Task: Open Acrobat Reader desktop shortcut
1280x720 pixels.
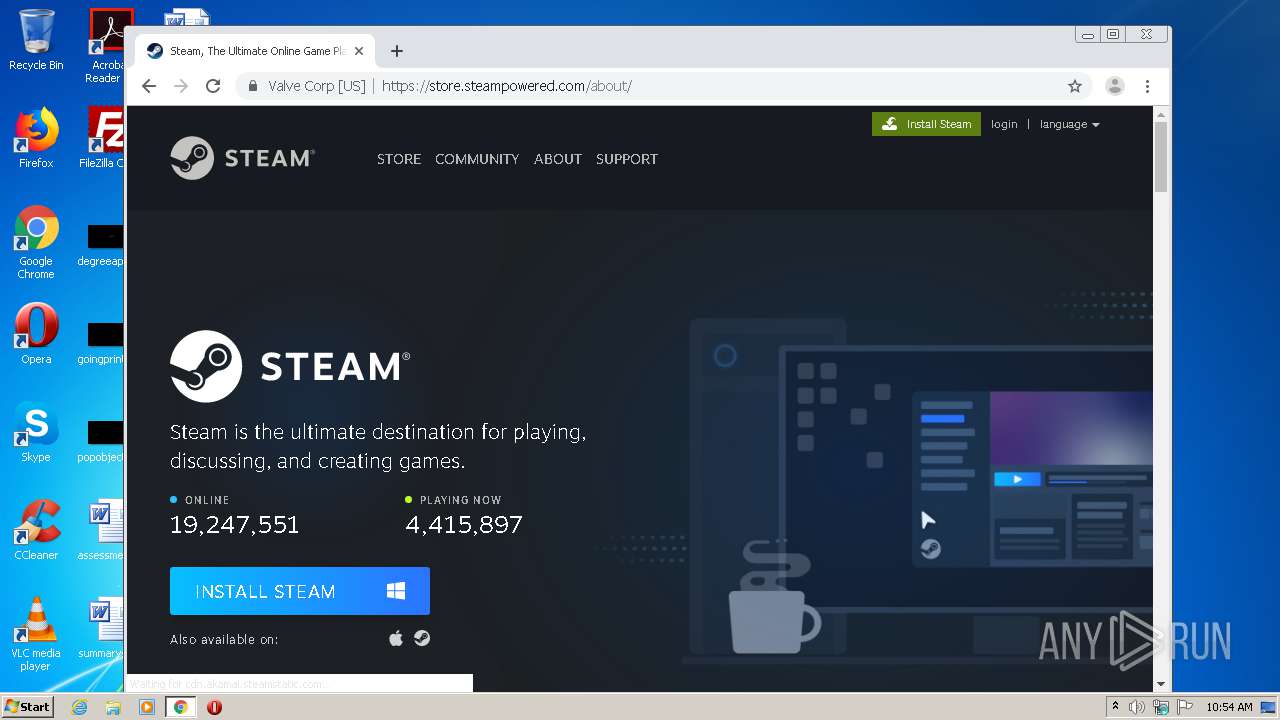Action: pos(107,46)
